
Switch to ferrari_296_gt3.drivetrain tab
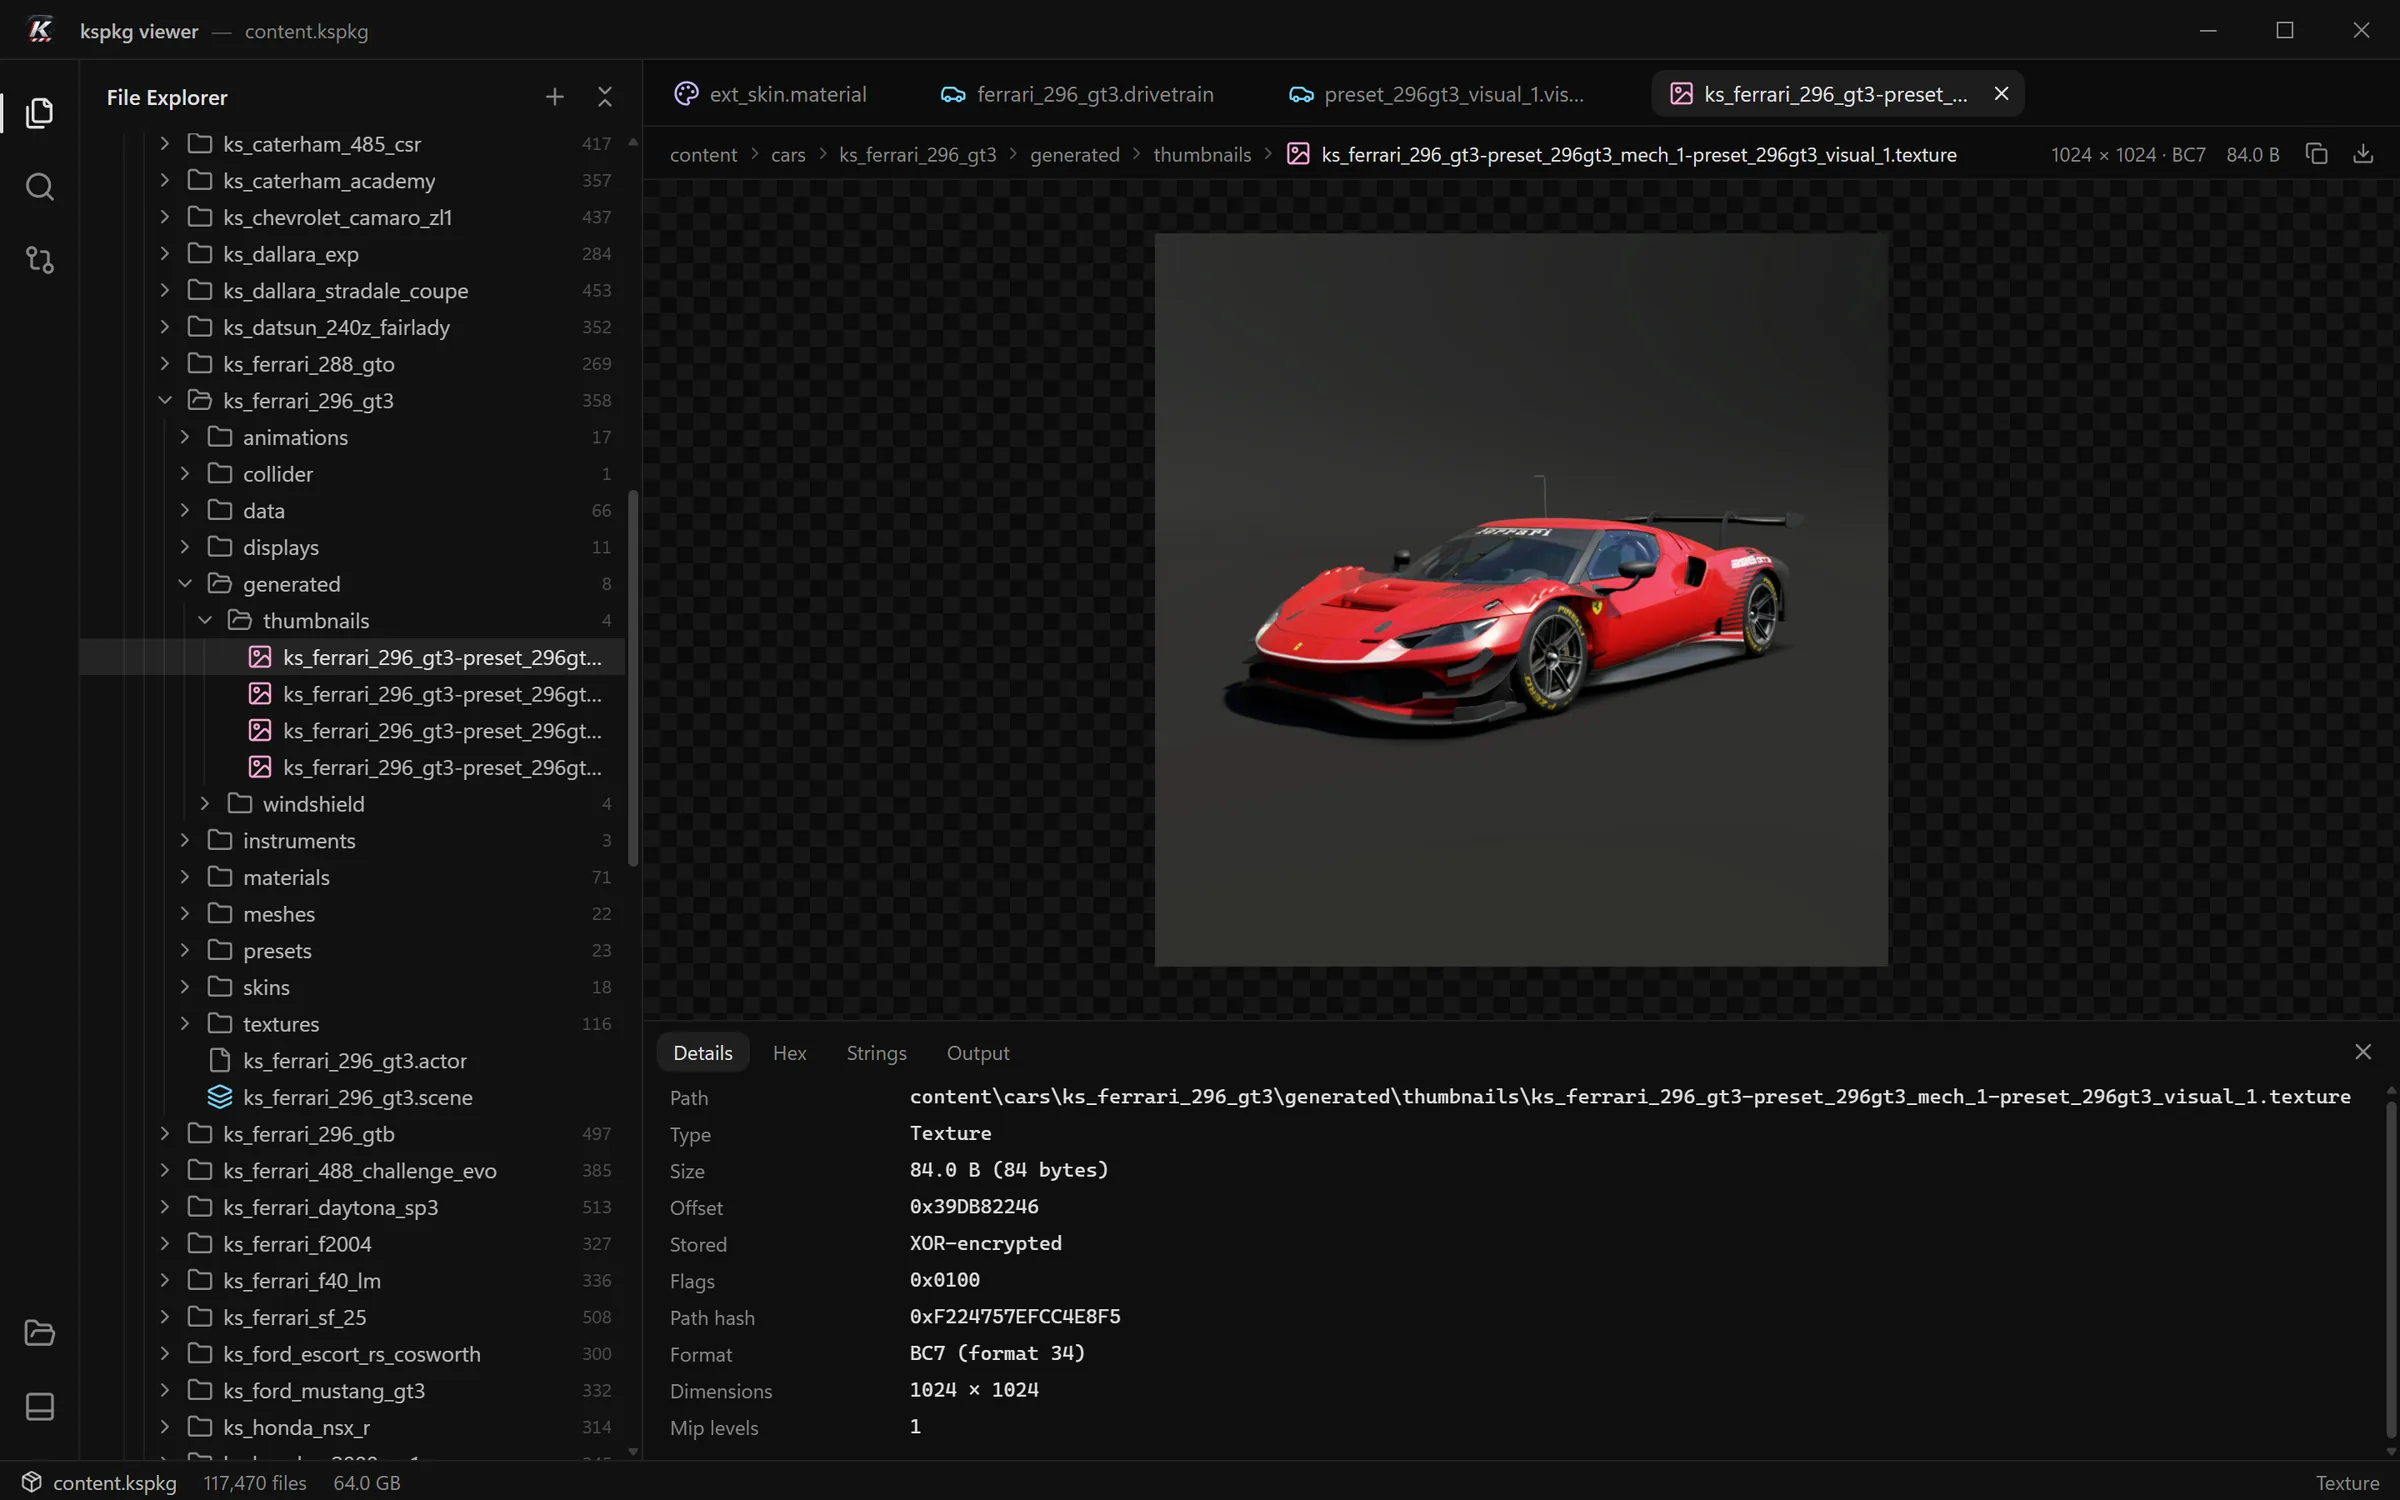(x=1078, y=94)
